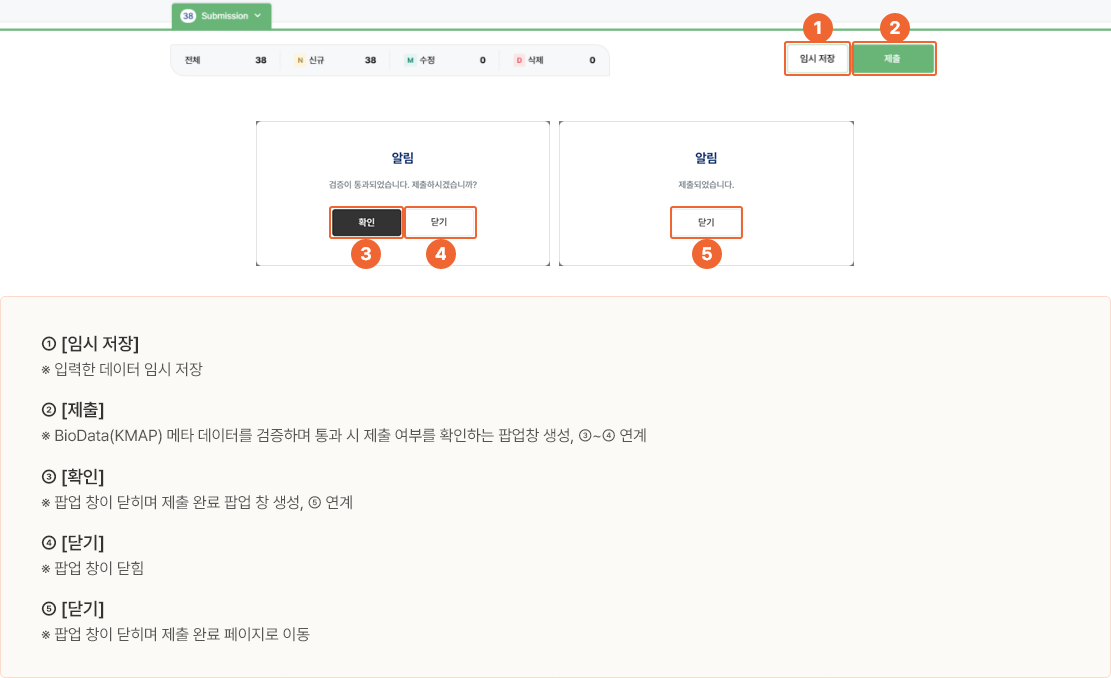Image resolution: width=1111 pixels, height=678 pixels.
Task: Click the 알림 title in confirmation dialog
Action: [402, 158]
